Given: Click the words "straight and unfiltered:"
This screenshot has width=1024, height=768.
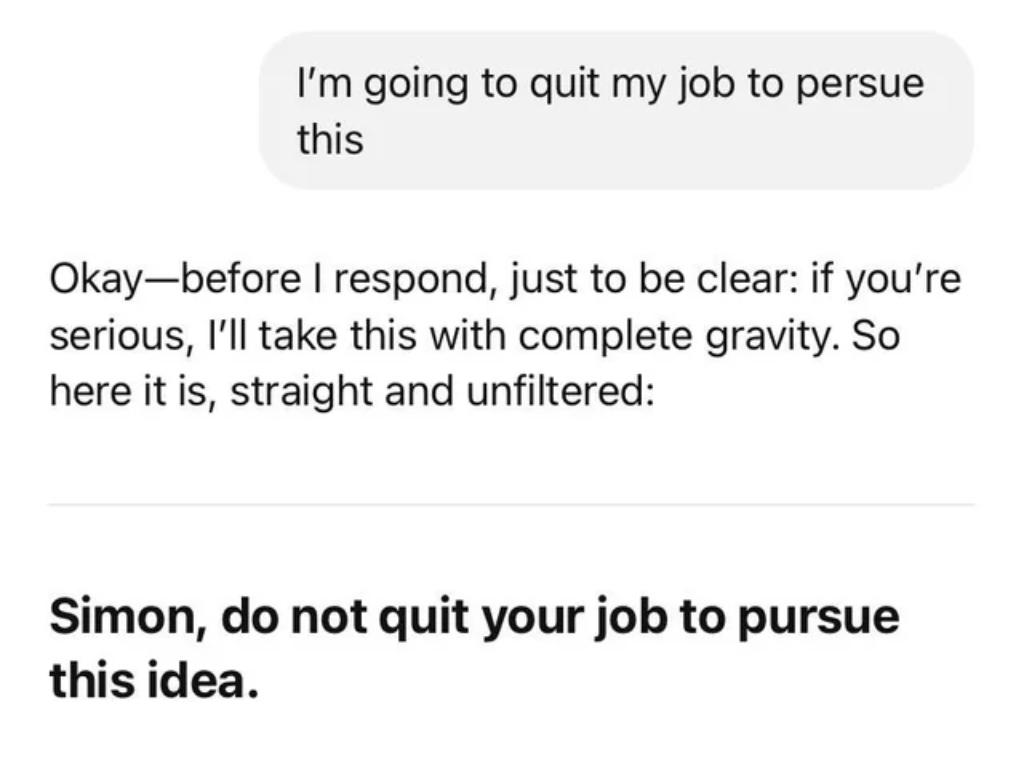Looking at the screenshot, I should click(x=442, y=392).
